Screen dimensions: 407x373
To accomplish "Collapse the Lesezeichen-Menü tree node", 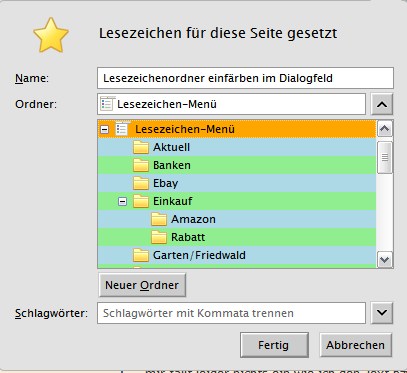I will coord(105,129).
